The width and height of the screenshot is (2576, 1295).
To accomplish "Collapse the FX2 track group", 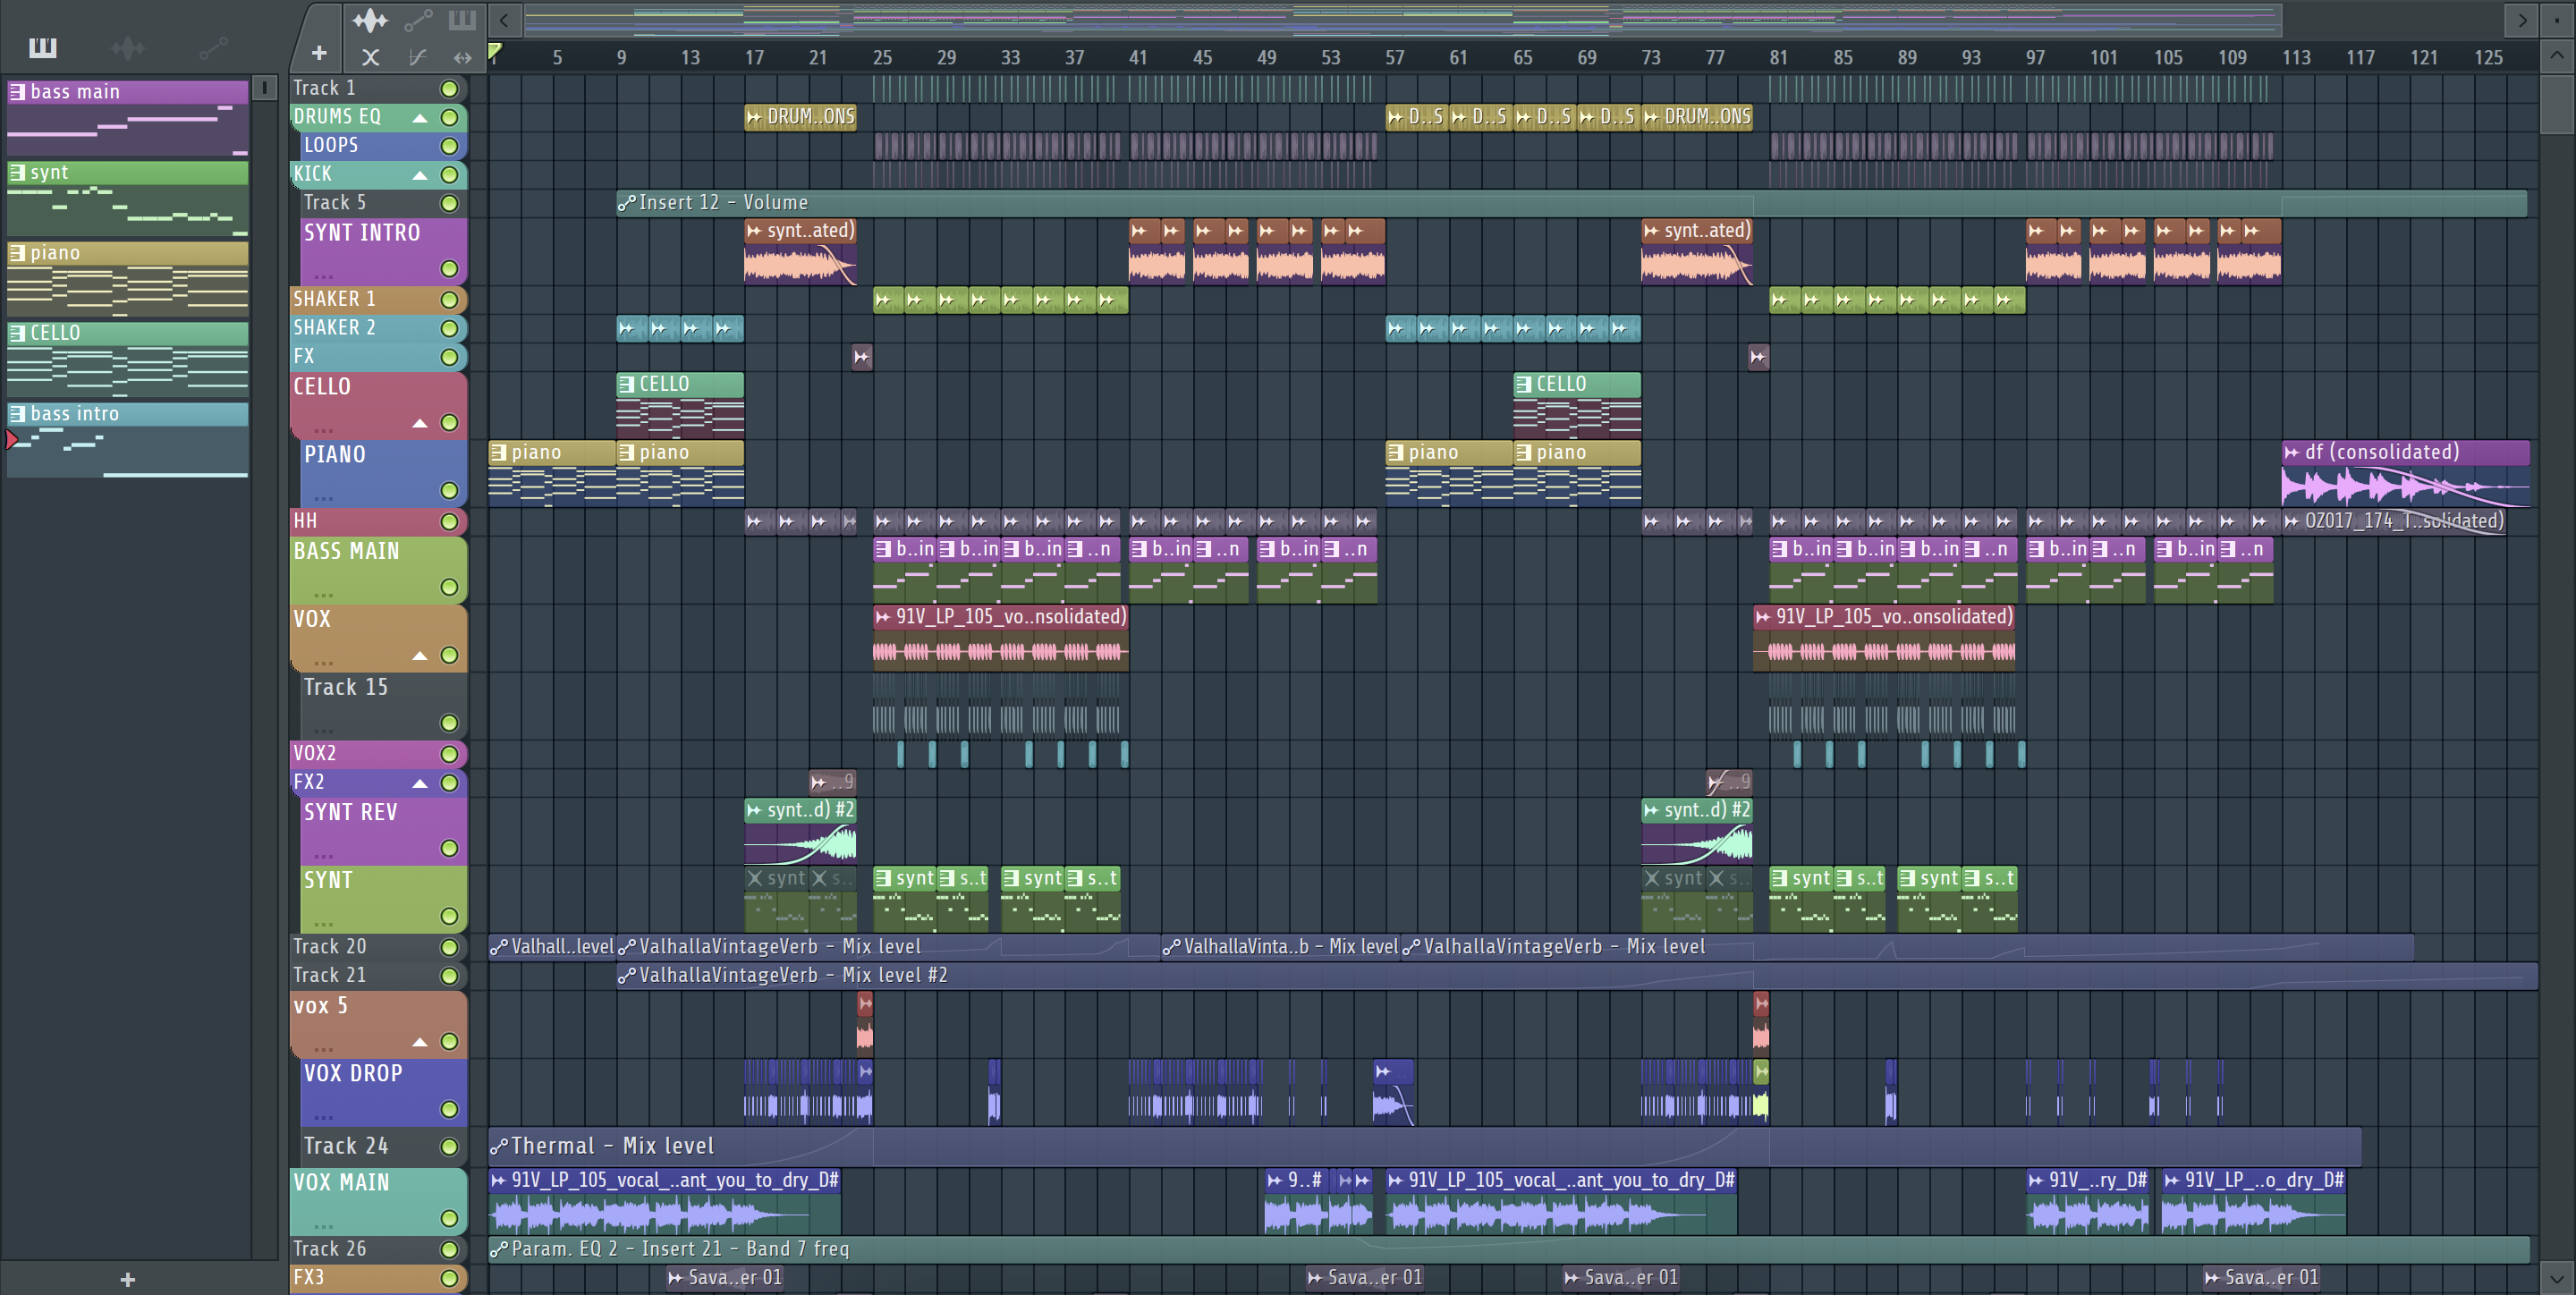I will [x=420, y=783].
